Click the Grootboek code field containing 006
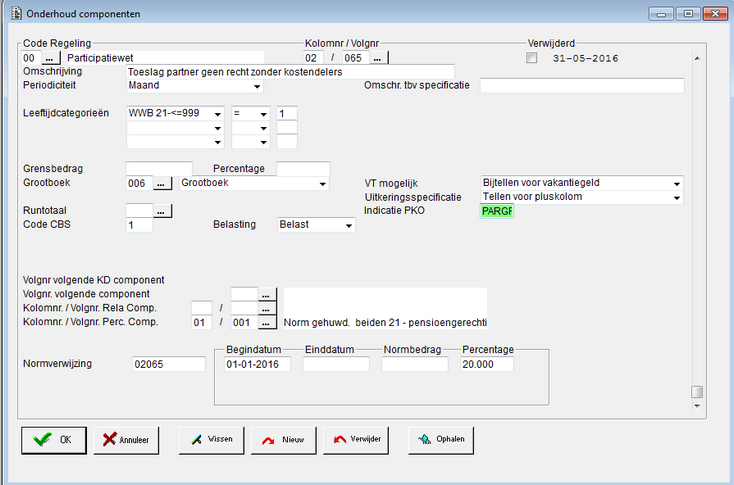Image resolution: width=734 pixels, height=485 pixels. click(139, 183)
